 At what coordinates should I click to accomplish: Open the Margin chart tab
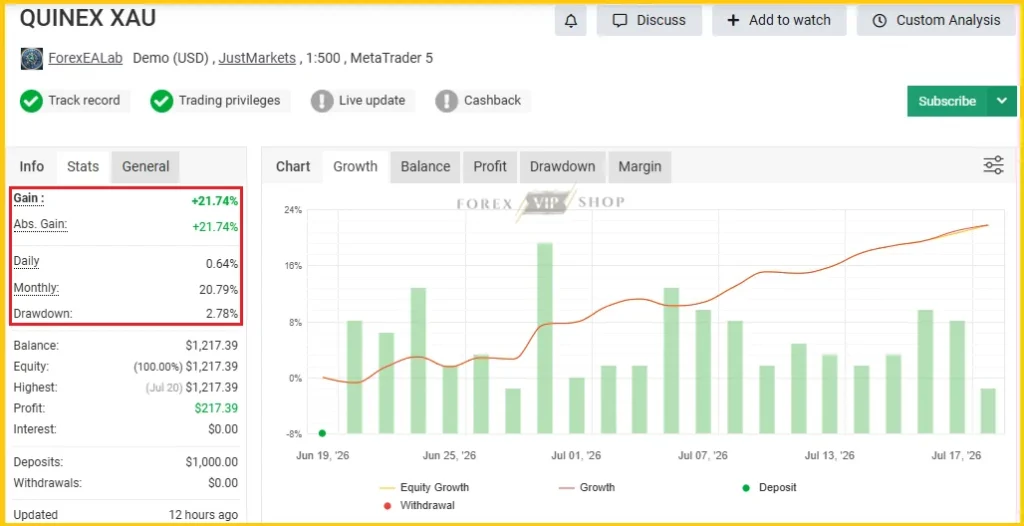640,167
